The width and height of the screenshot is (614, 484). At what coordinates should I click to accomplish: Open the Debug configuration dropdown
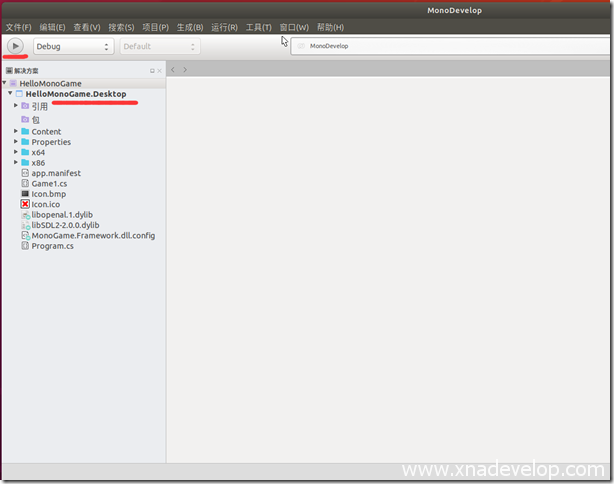(x=73, y=46)
